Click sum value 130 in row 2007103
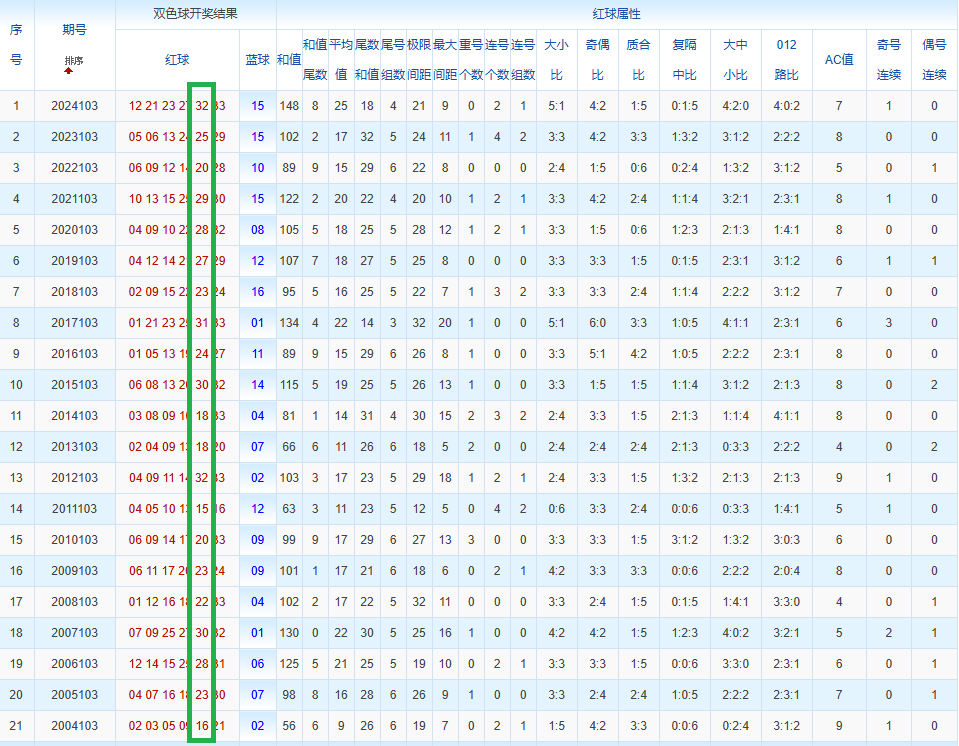The height and width of the screenshot is (746, 959). tap(289, 632)
